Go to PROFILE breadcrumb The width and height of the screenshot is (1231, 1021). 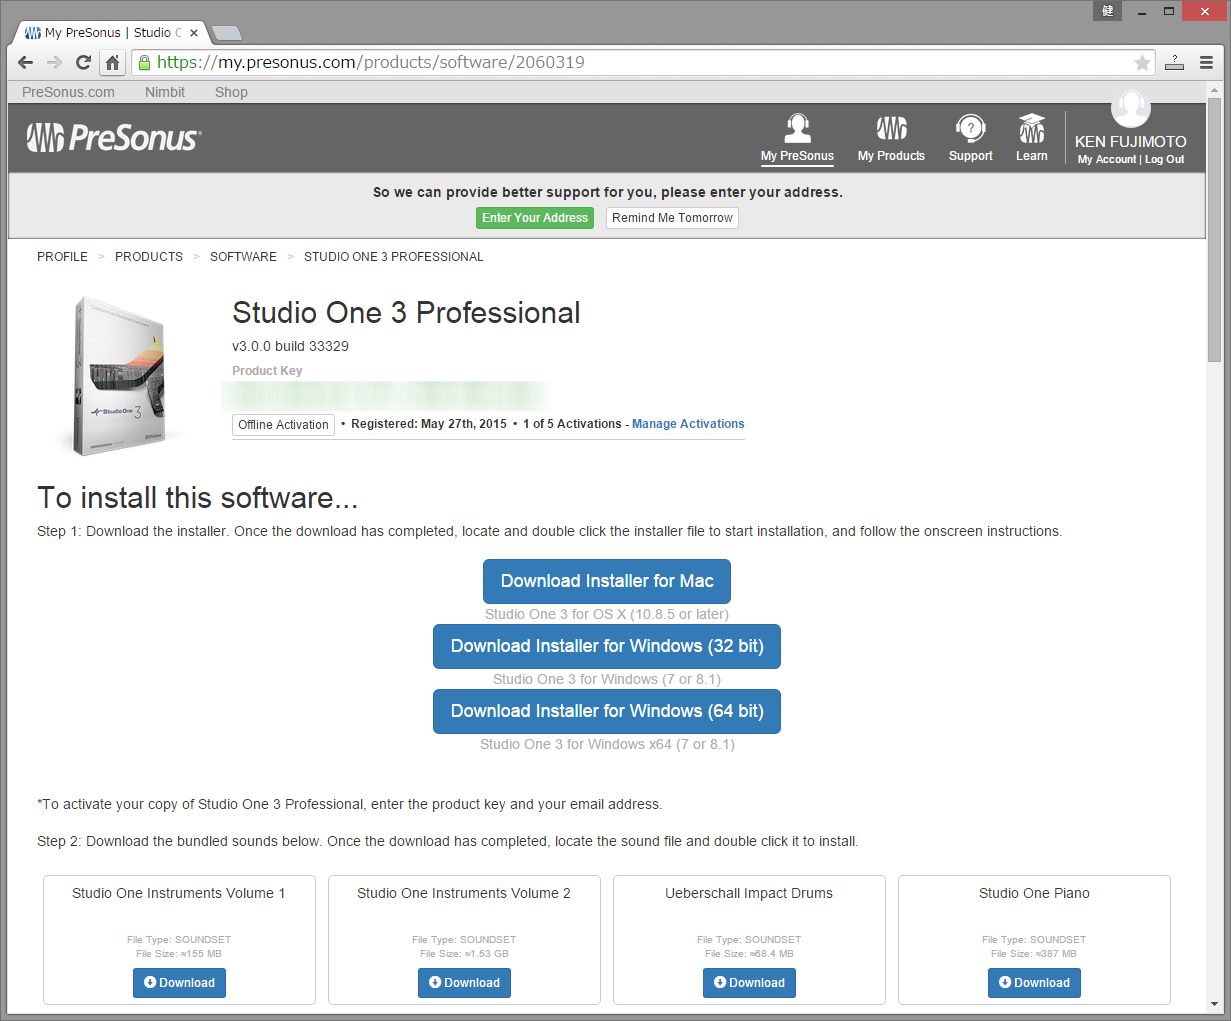(x=62, y=257)
